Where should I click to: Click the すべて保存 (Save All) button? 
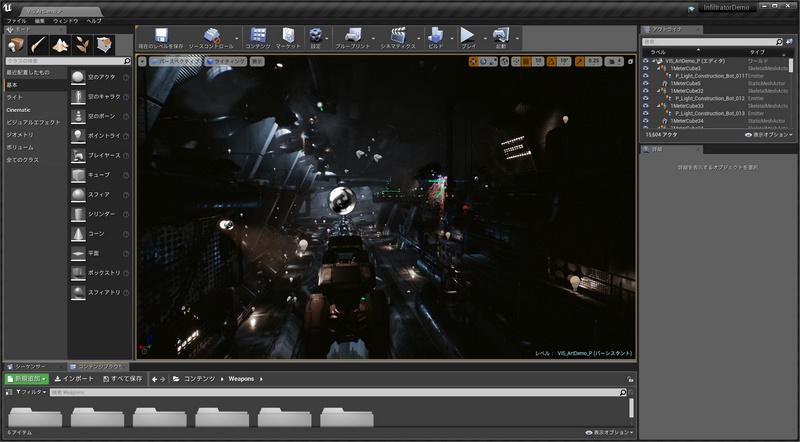point(125,379)
